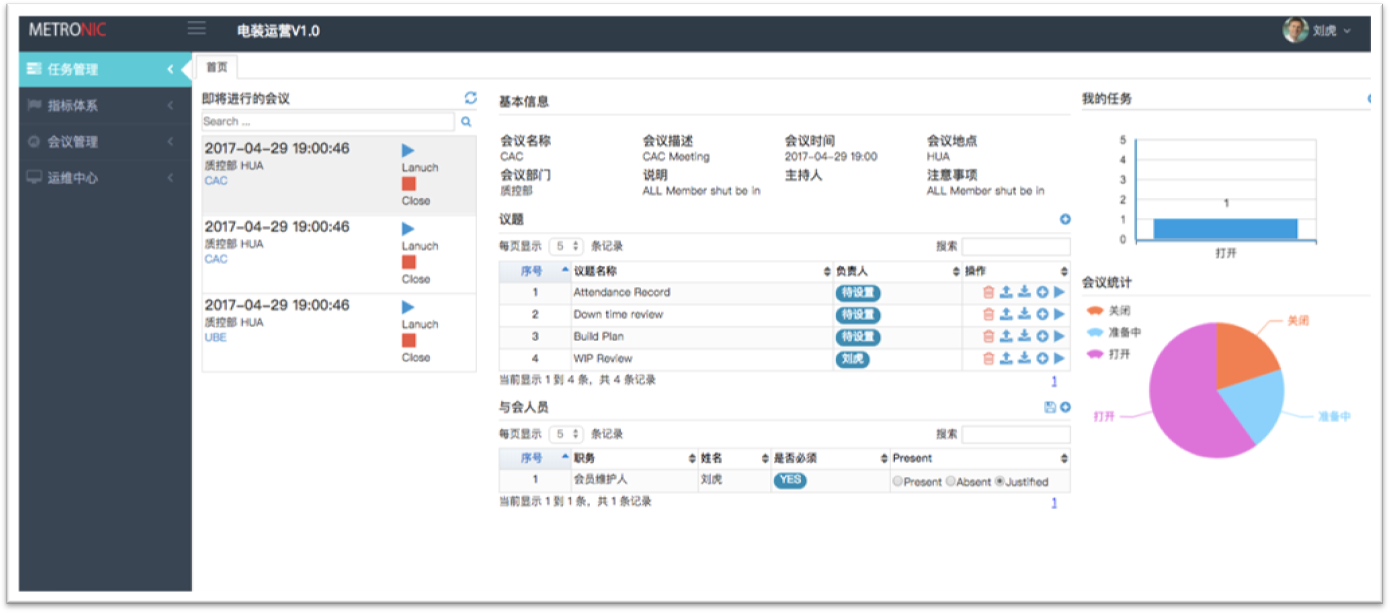Close the UBE meeting with red square
Image resolution: width=1390 pixels, height=613 pixels.
[x=408, y=341]
